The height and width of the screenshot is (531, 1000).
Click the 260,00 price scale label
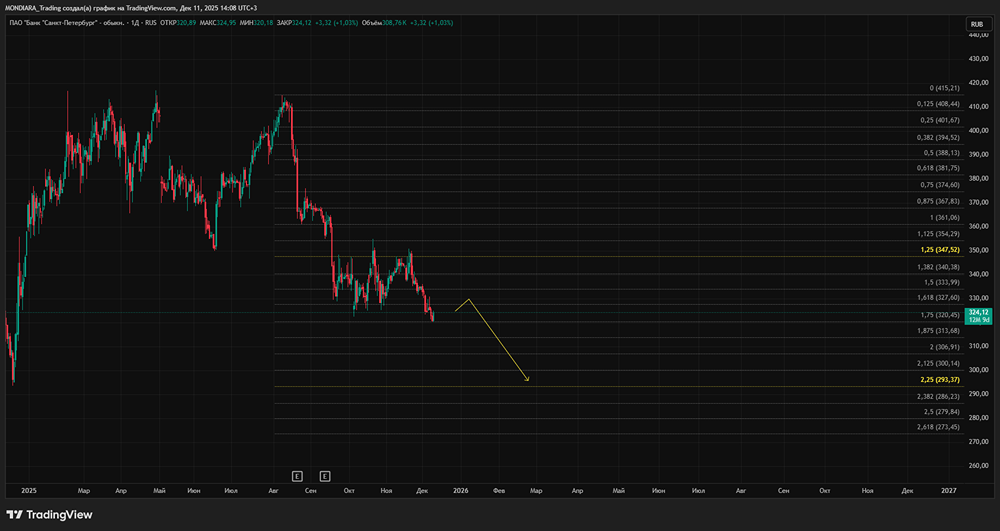click(978, 465)
